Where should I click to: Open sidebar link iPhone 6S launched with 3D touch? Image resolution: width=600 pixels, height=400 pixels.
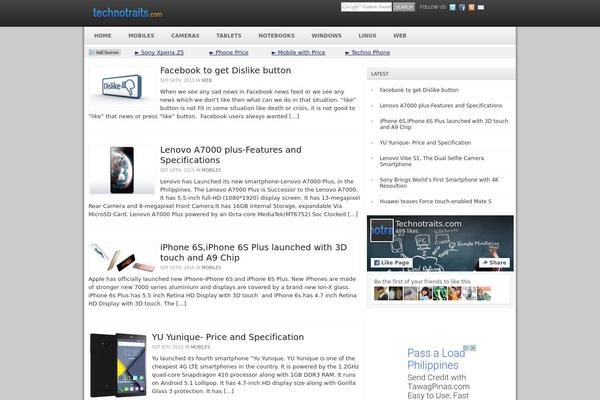pos(444,124)
